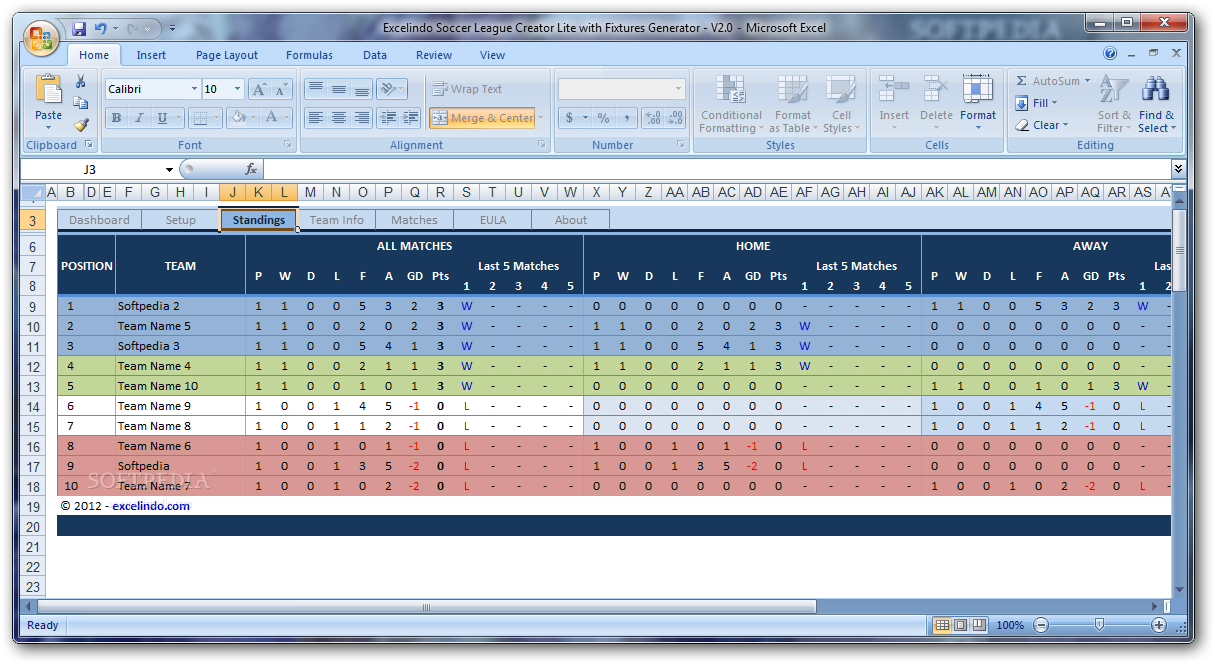
Task: Toggle Italic formatting
Action: pos(139,118)
